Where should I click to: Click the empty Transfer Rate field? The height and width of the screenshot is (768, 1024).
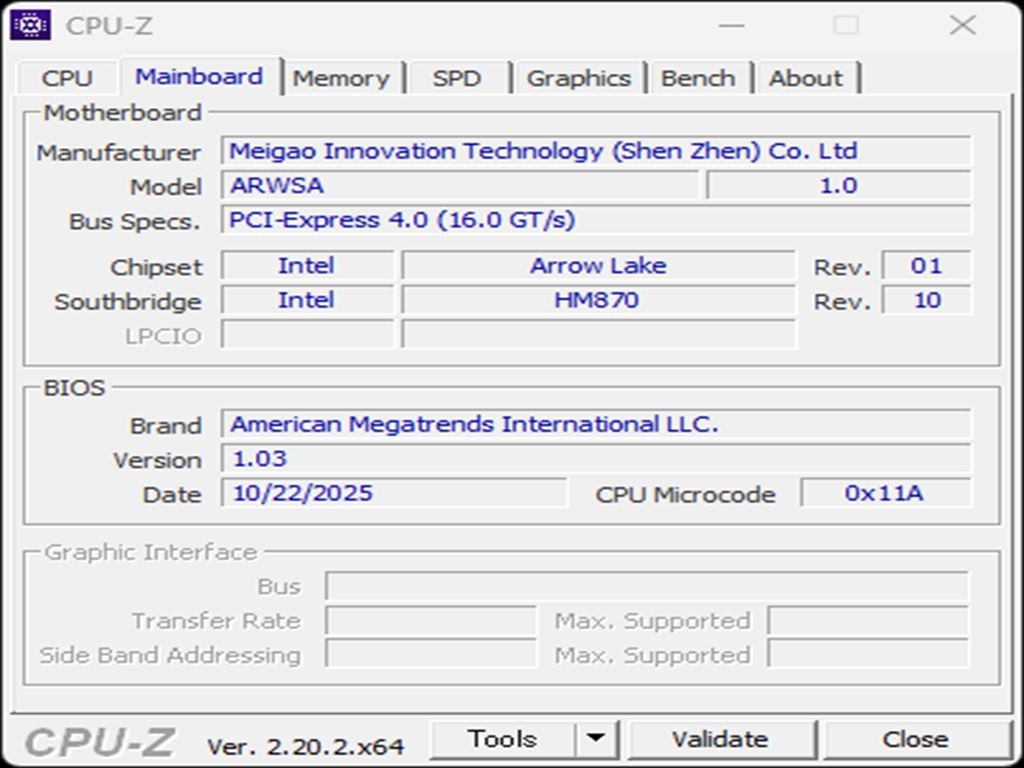(x=431, y=620)
